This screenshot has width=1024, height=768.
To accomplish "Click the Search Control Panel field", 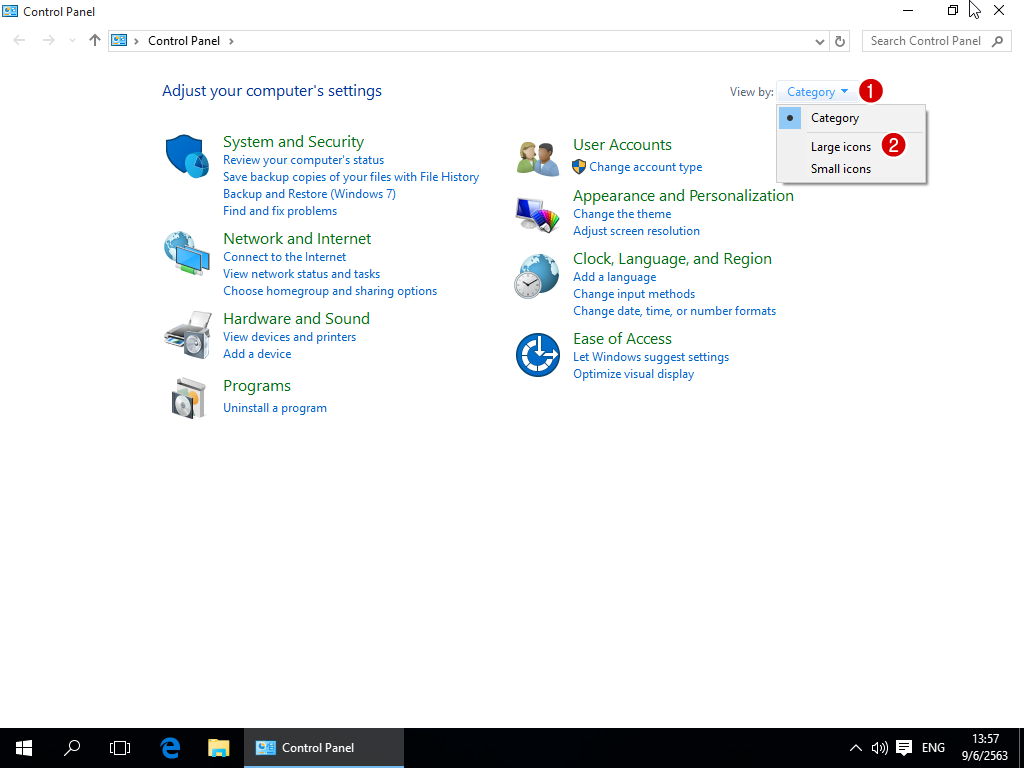I will 925,41.
